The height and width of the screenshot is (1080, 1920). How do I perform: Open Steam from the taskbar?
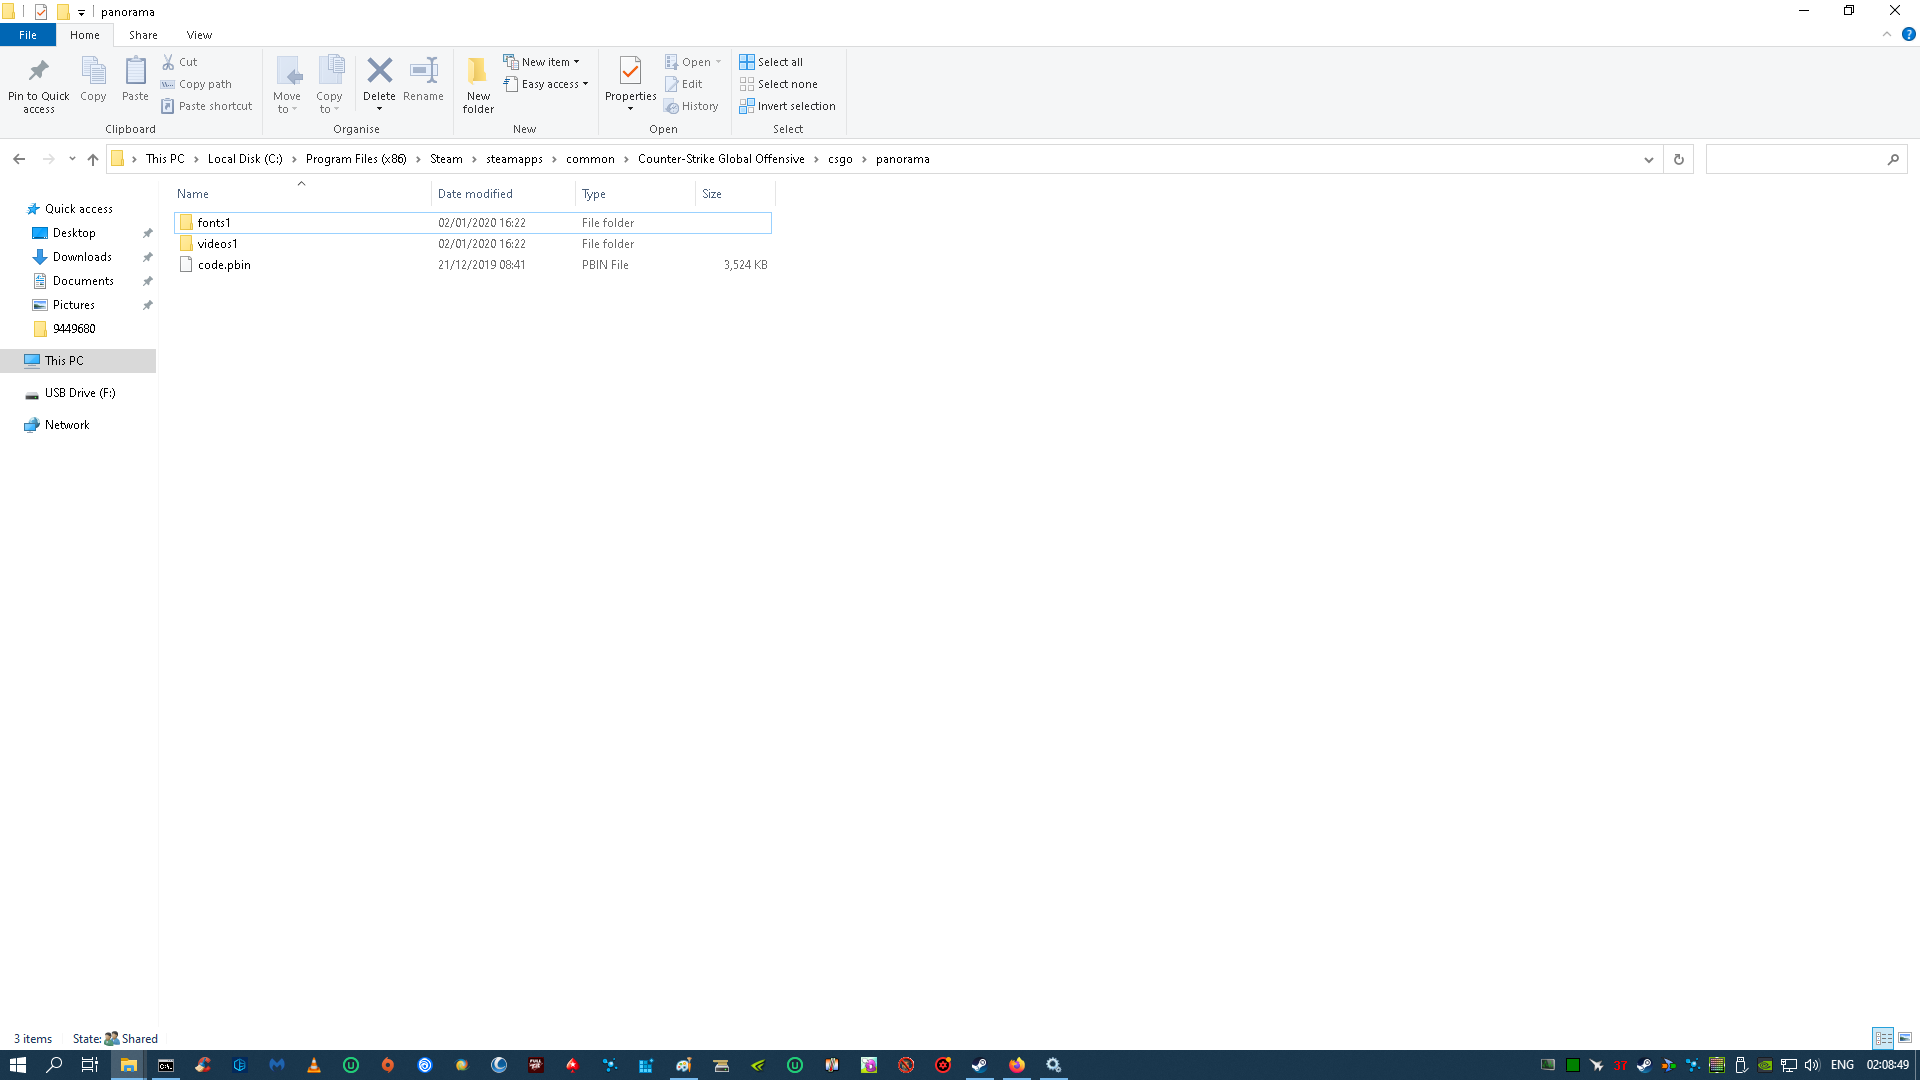click(x=979, y=1065)
